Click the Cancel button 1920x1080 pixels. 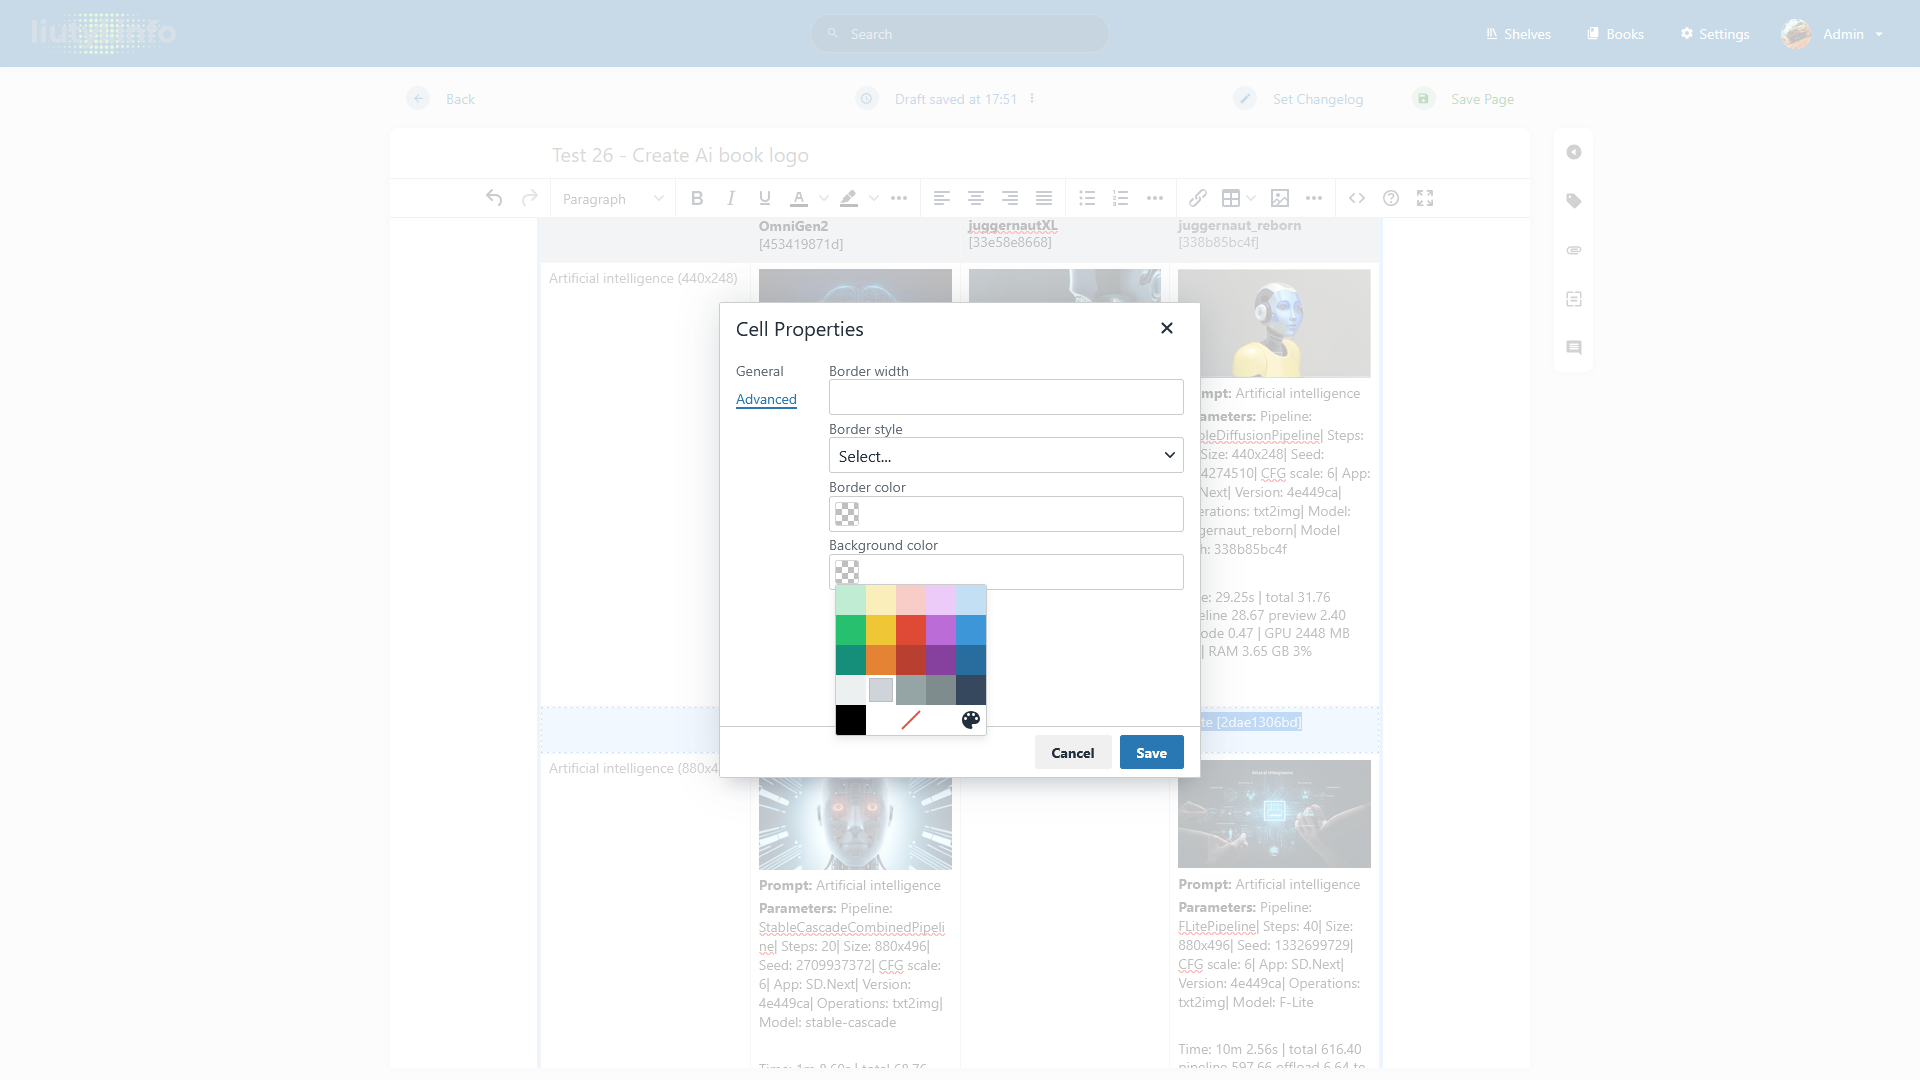click(x=1072, y=753)
